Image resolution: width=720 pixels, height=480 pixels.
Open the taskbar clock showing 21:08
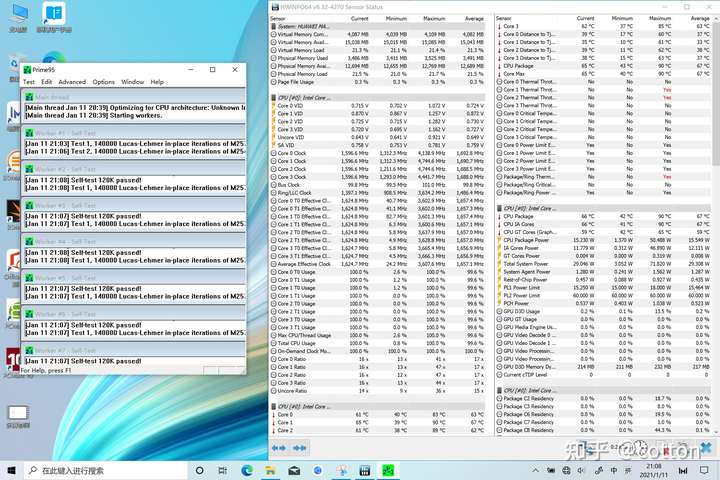point(653,470)
